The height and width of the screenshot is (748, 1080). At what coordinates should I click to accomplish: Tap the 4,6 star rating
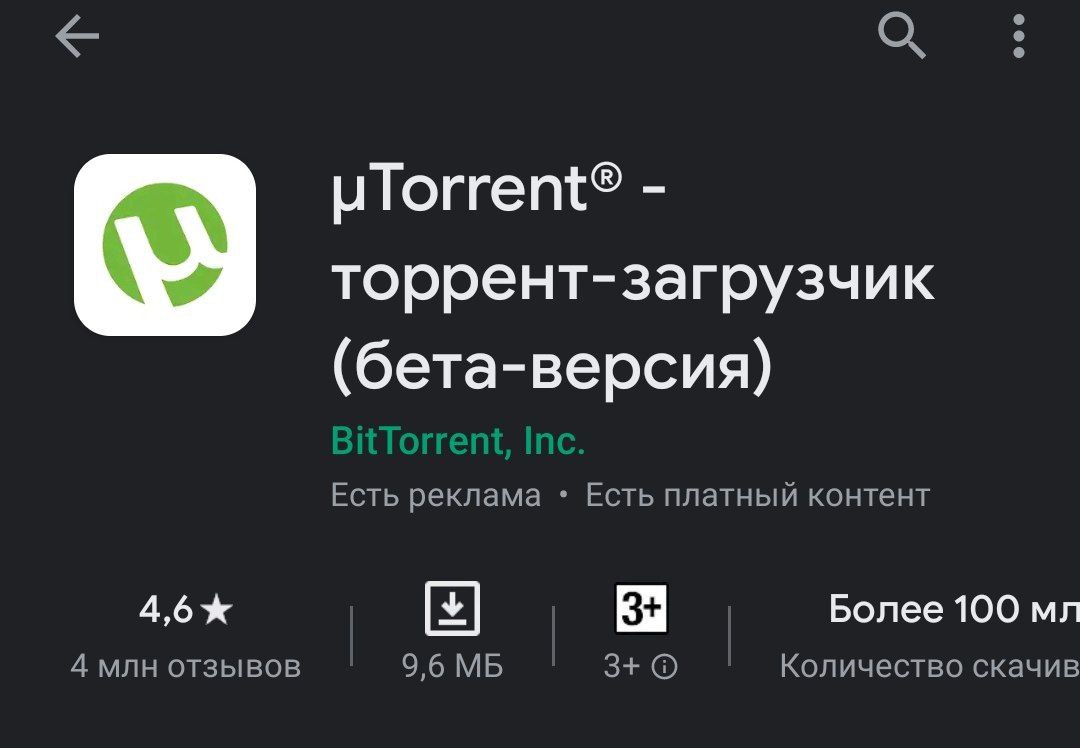tap(186, 610)
